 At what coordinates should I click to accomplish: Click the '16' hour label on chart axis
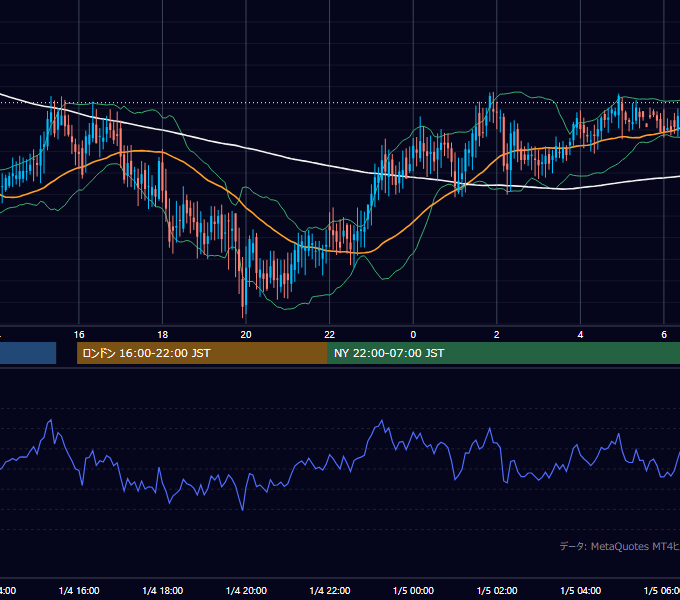click(79, 335)
